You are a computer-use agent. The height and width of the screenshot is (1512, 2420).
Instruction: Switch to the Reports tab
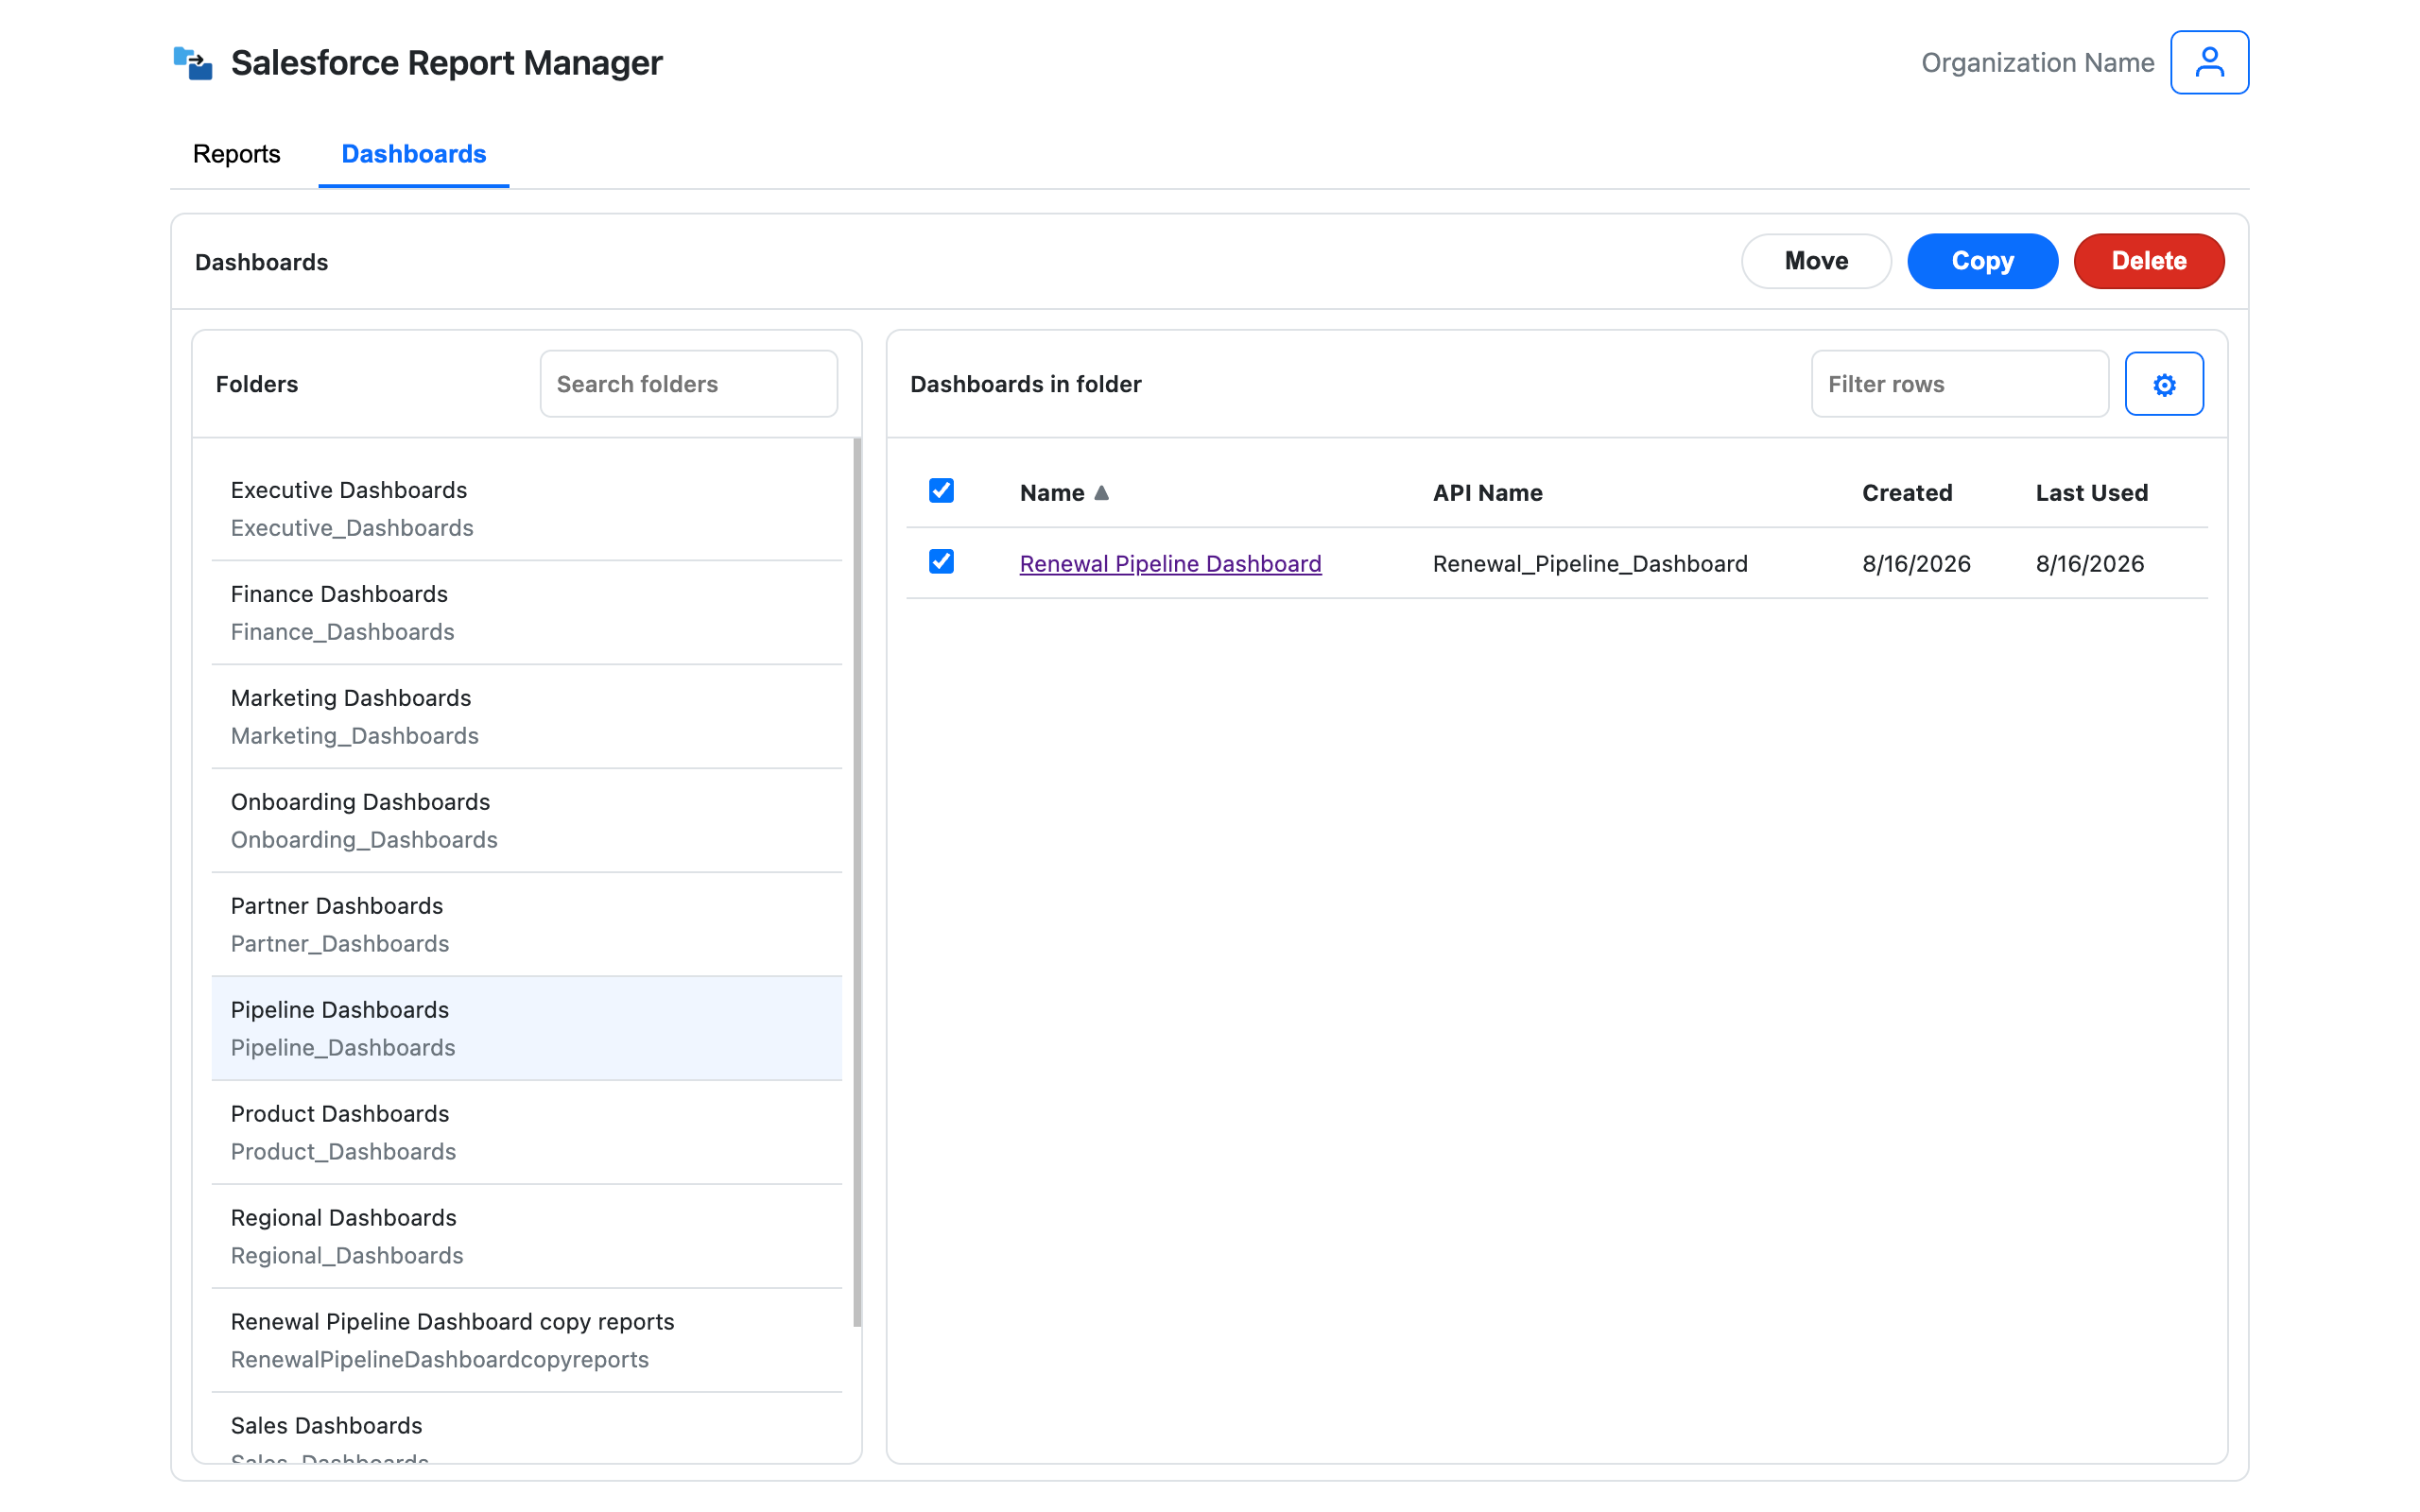tap(237, 154)
